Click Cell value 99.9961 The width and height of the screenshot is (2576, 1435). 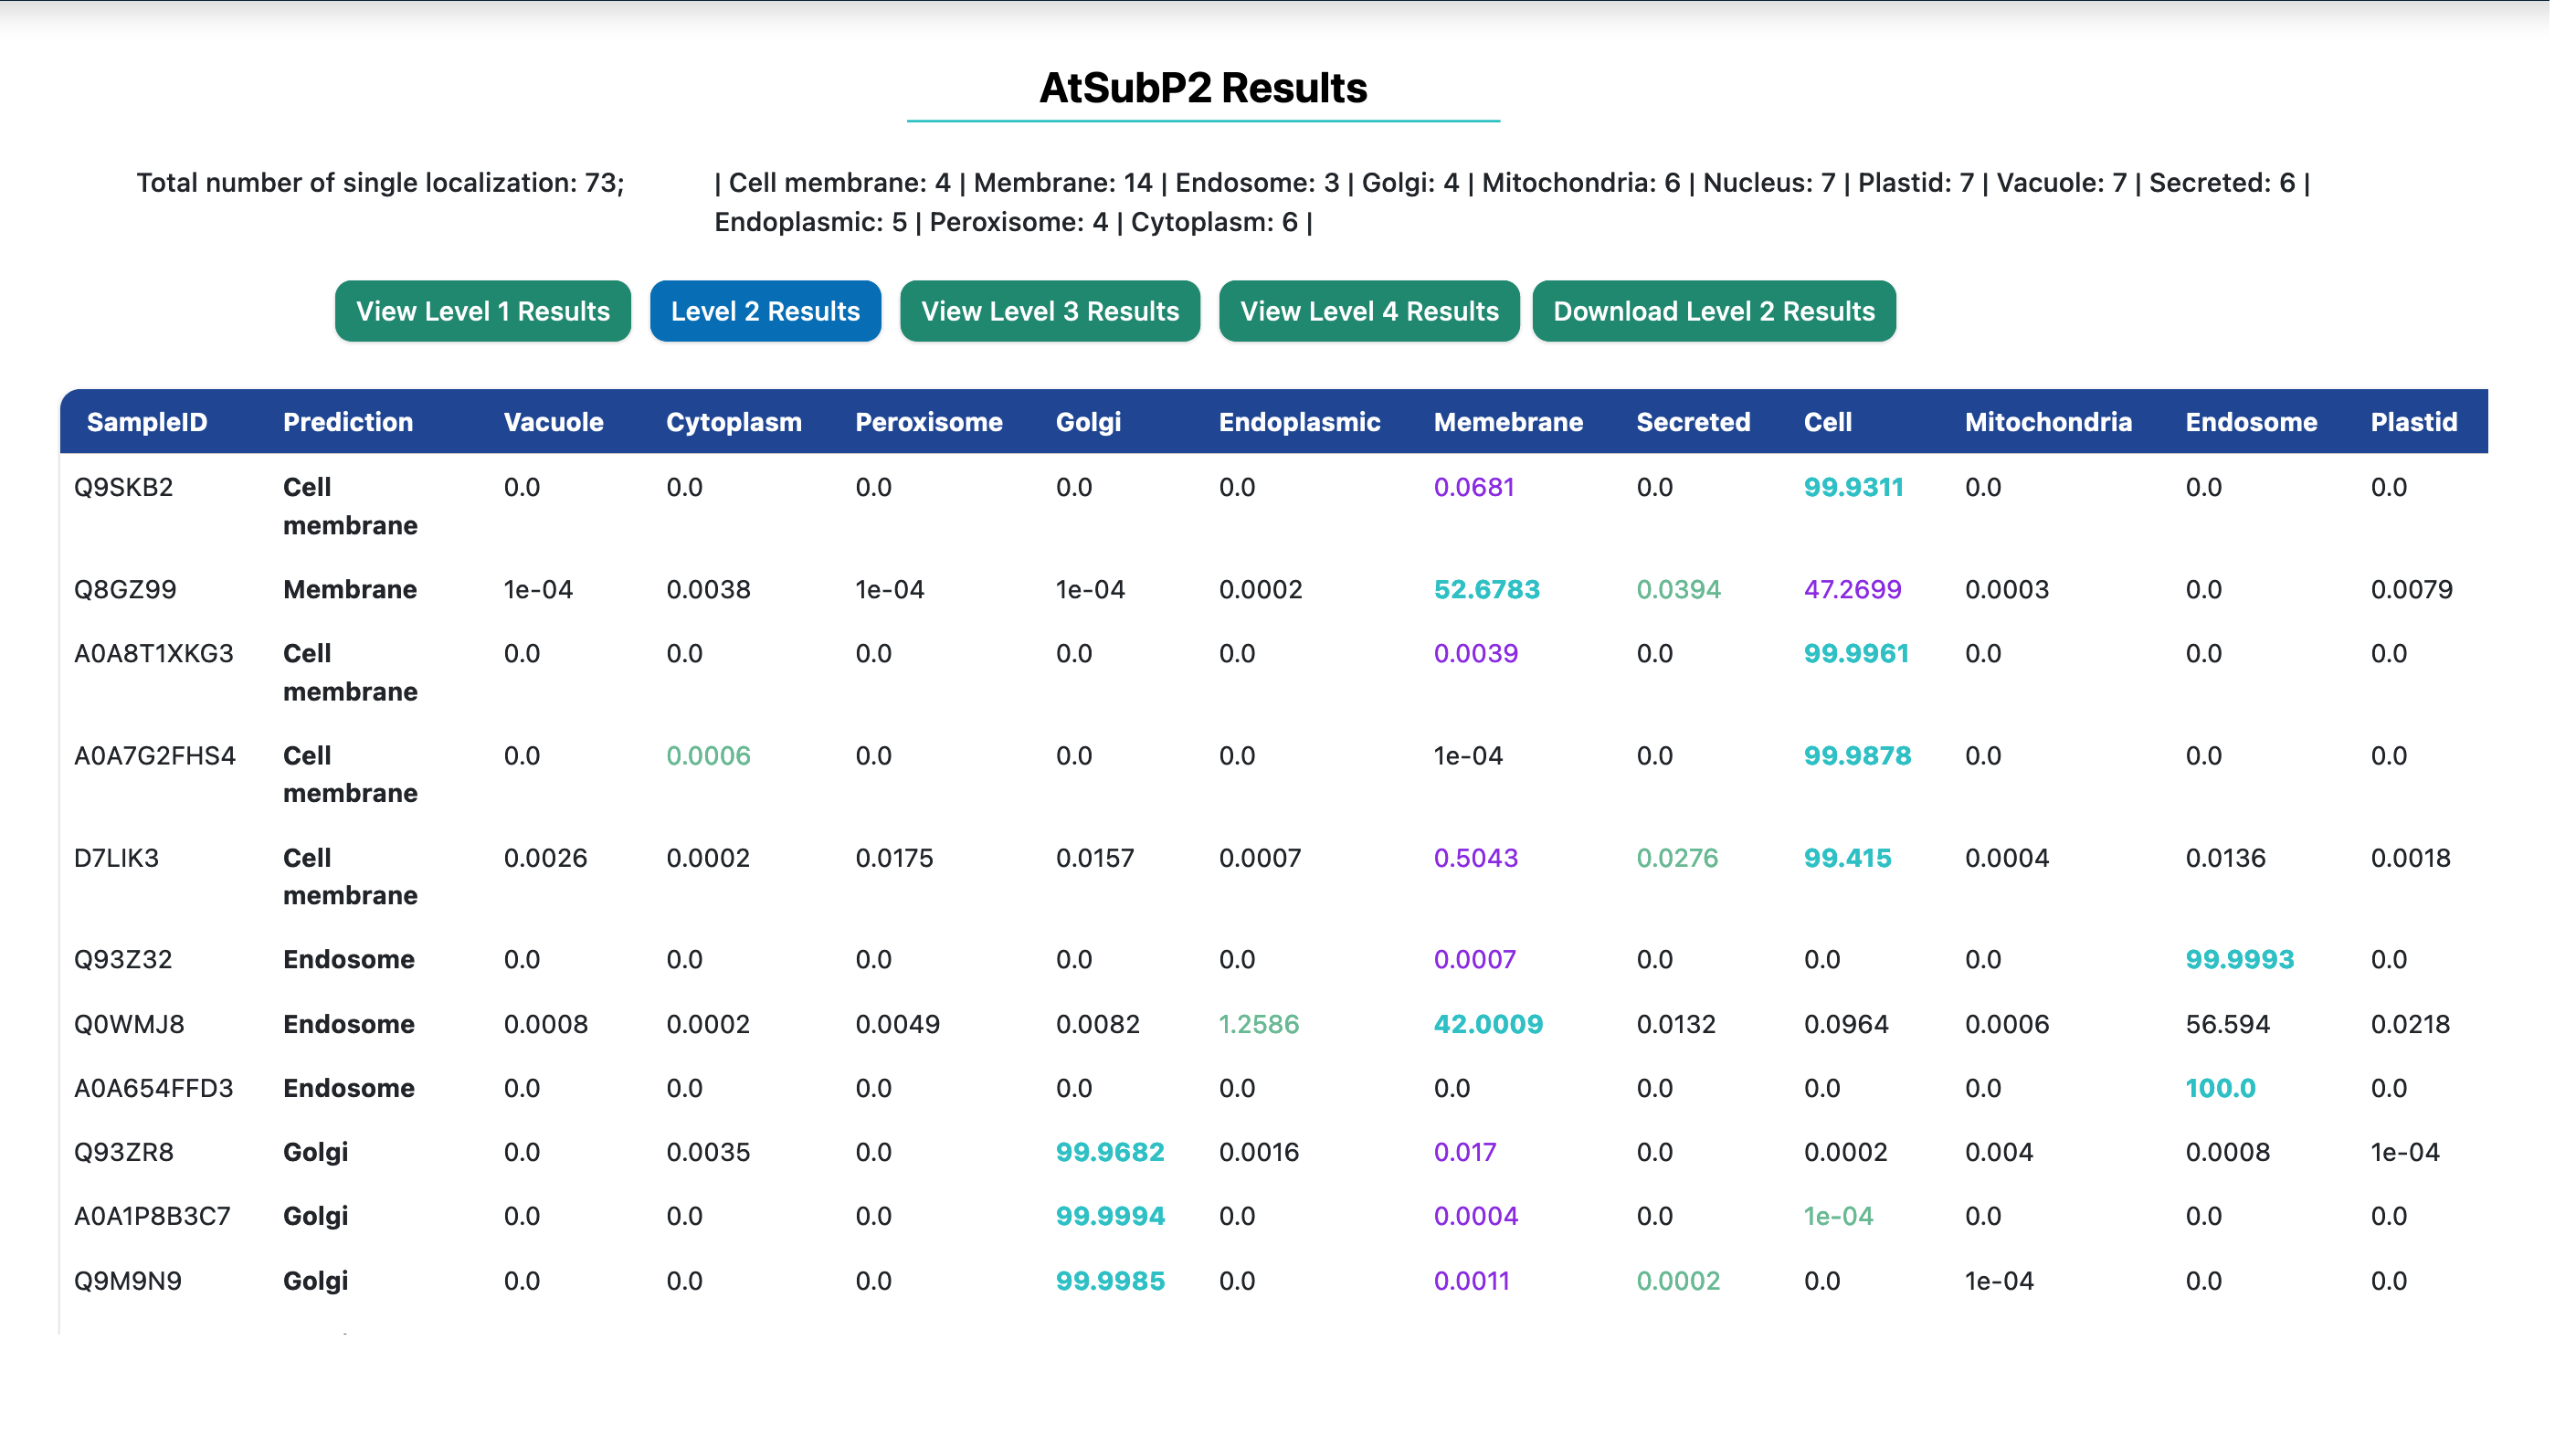coord(1856,653)
